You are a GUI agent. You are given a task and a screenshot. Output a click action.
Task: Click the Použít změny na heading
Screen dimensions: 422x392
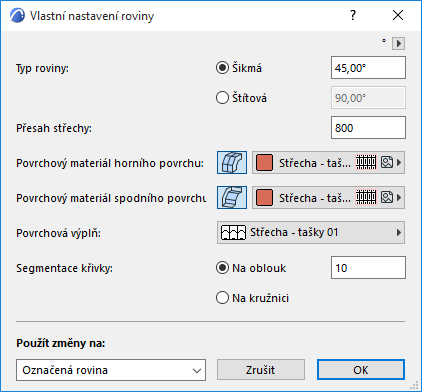point(61,343)
